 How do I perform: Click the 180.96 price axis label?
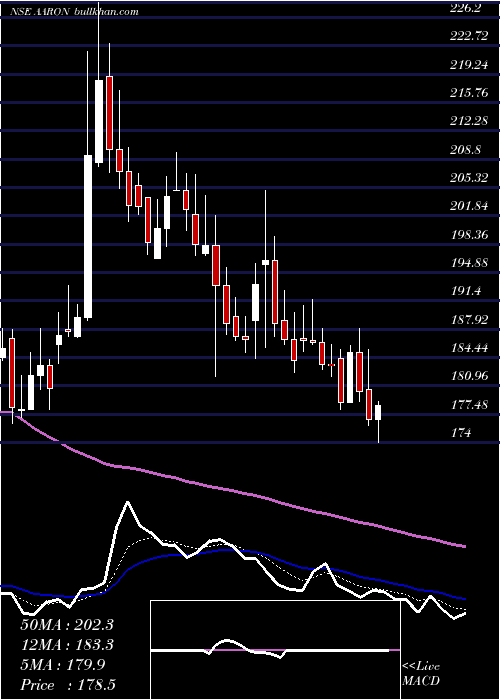[469, 375]
